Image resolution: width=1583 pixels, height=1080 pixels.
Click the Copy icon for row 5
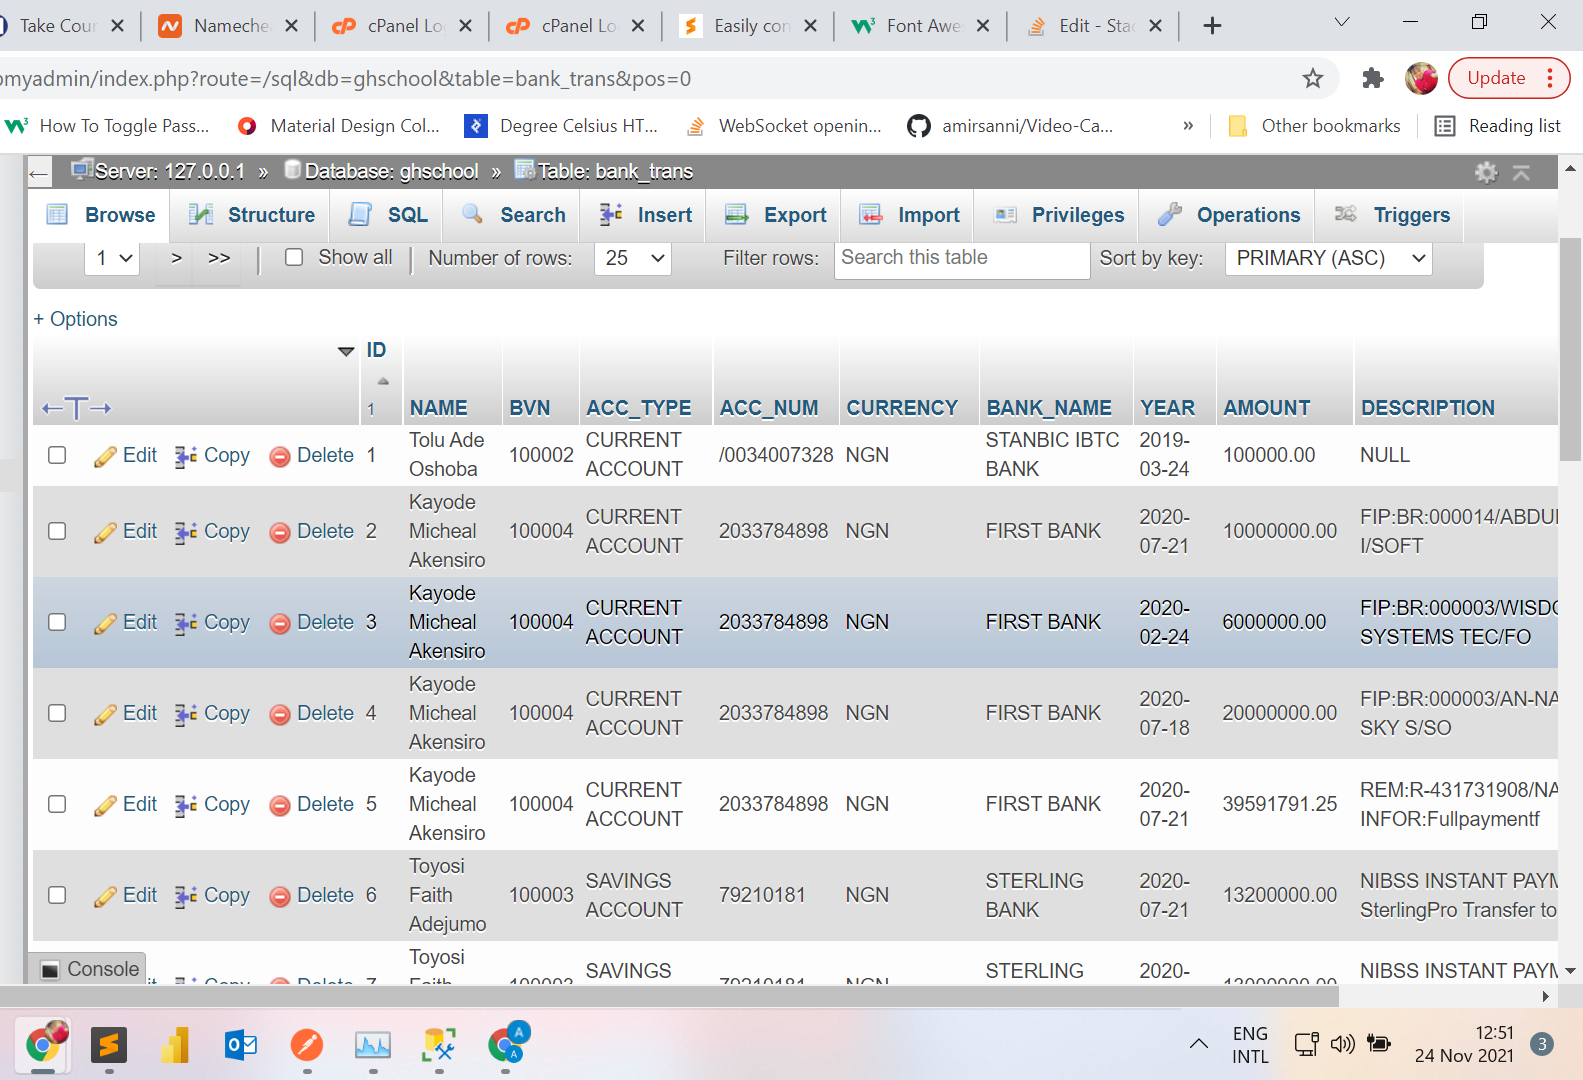[x=185, y=805]
